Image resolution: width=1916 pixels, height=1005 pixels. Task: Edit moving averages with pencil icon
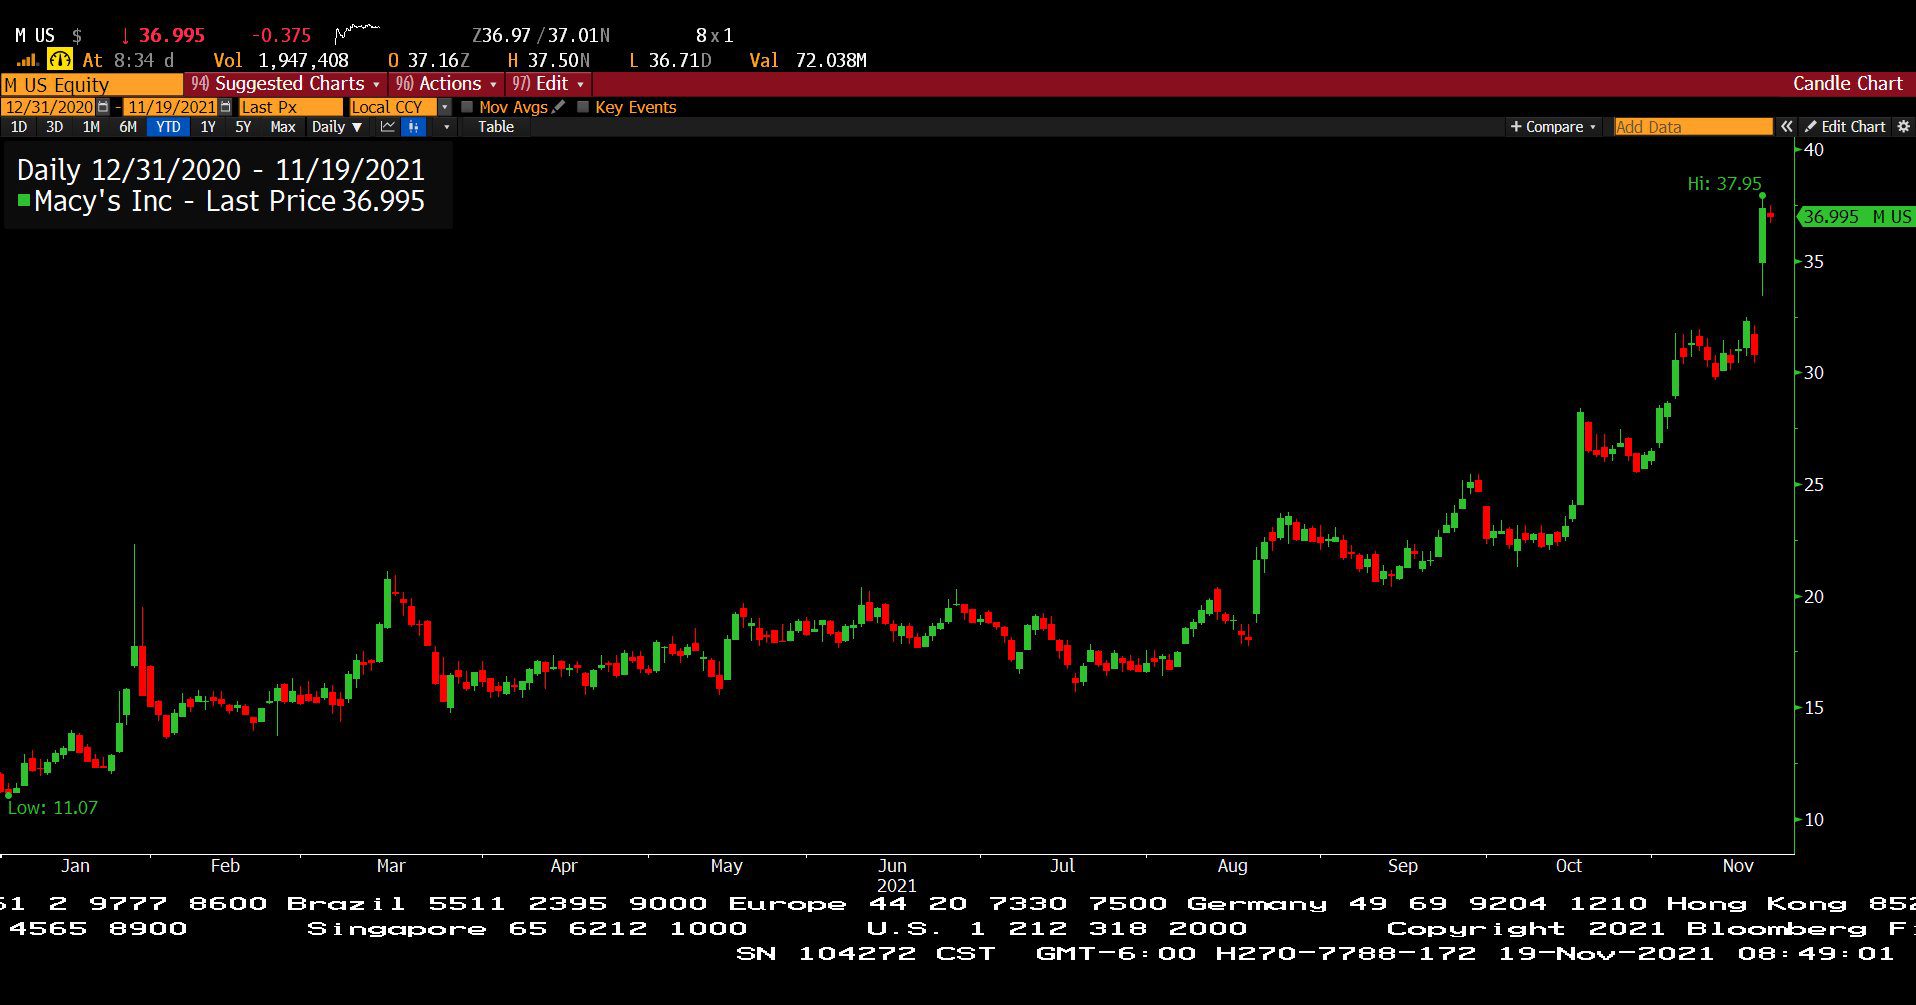click(558, 107)
